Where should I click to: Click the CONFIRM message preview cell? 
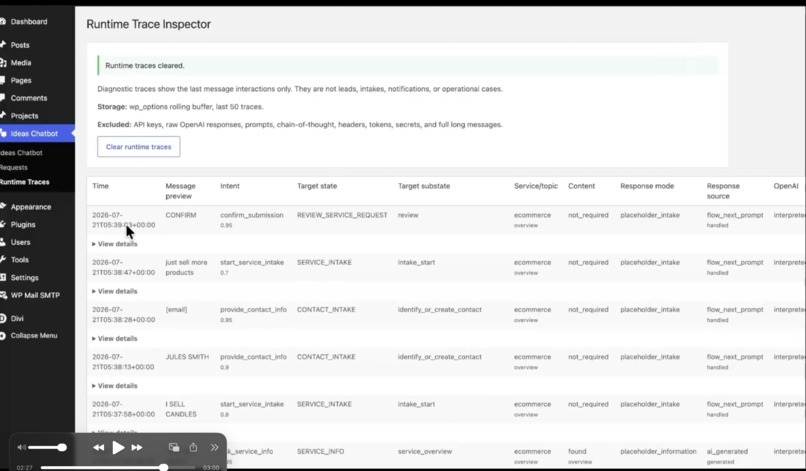(x=180, y=215)
